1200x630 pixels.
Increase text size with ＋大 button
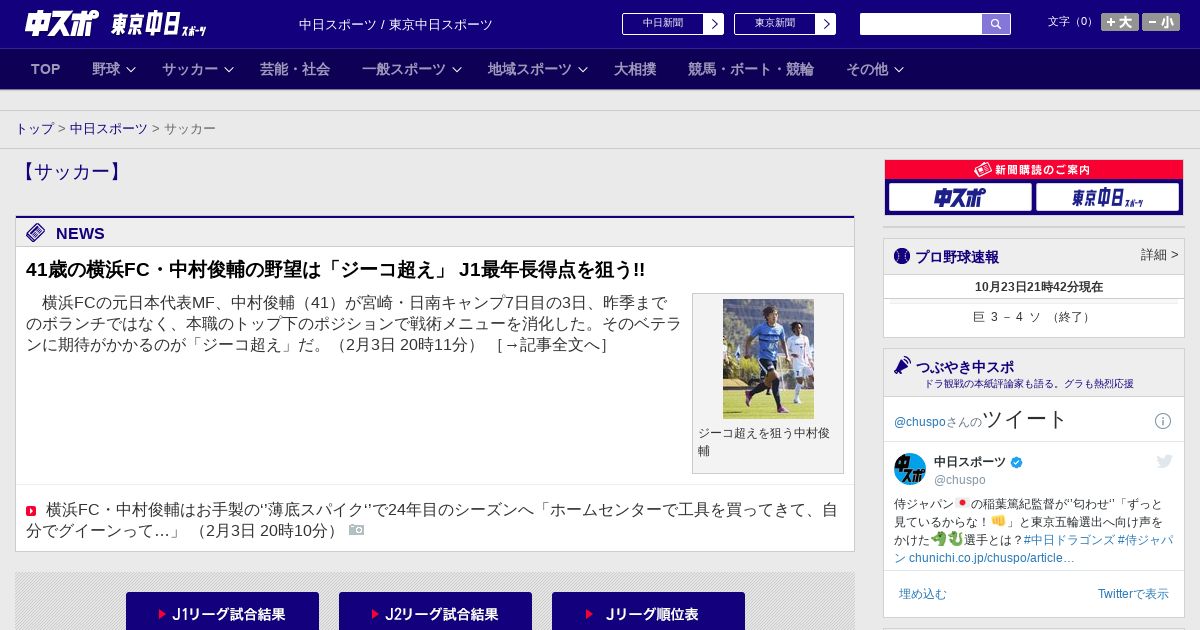point(1120,22)
